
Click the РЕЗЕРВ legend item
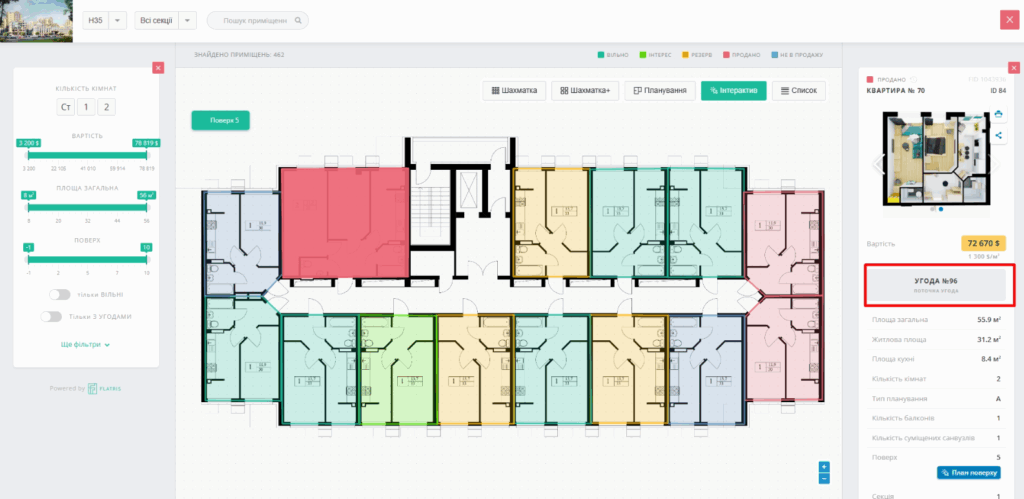[x=697, y=55]
